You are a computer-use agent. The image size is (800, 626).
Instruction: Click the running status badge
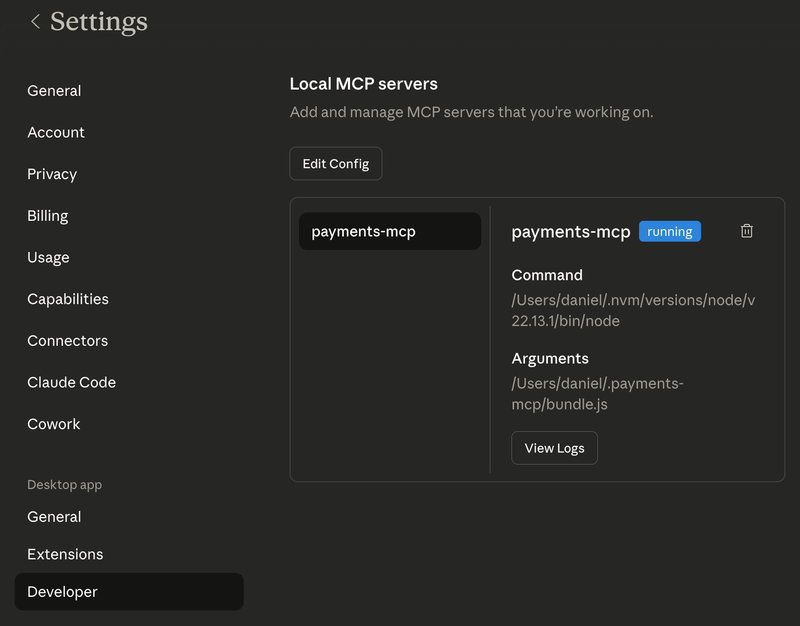tap(670, 232)
